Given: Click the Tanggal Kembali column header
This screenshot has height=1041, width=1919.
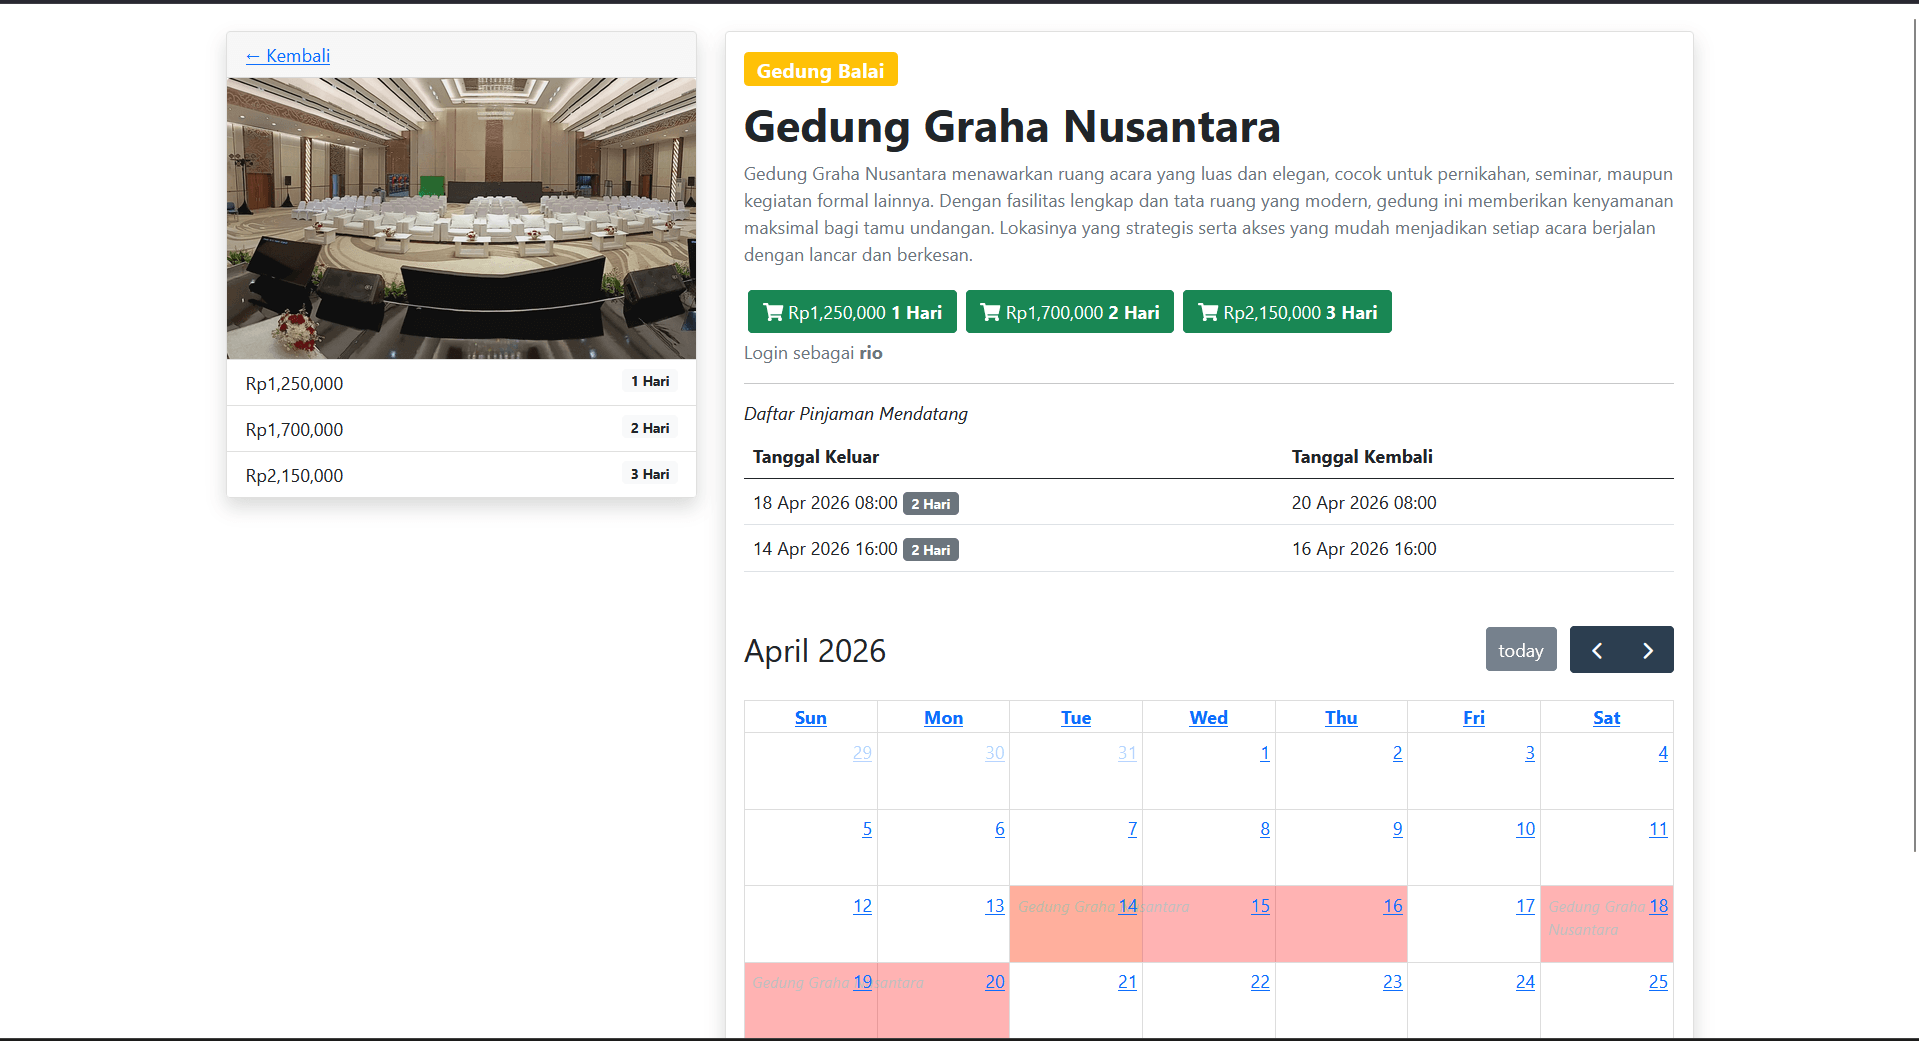Looking at the screenshot, I should (x=1362, y=457).
